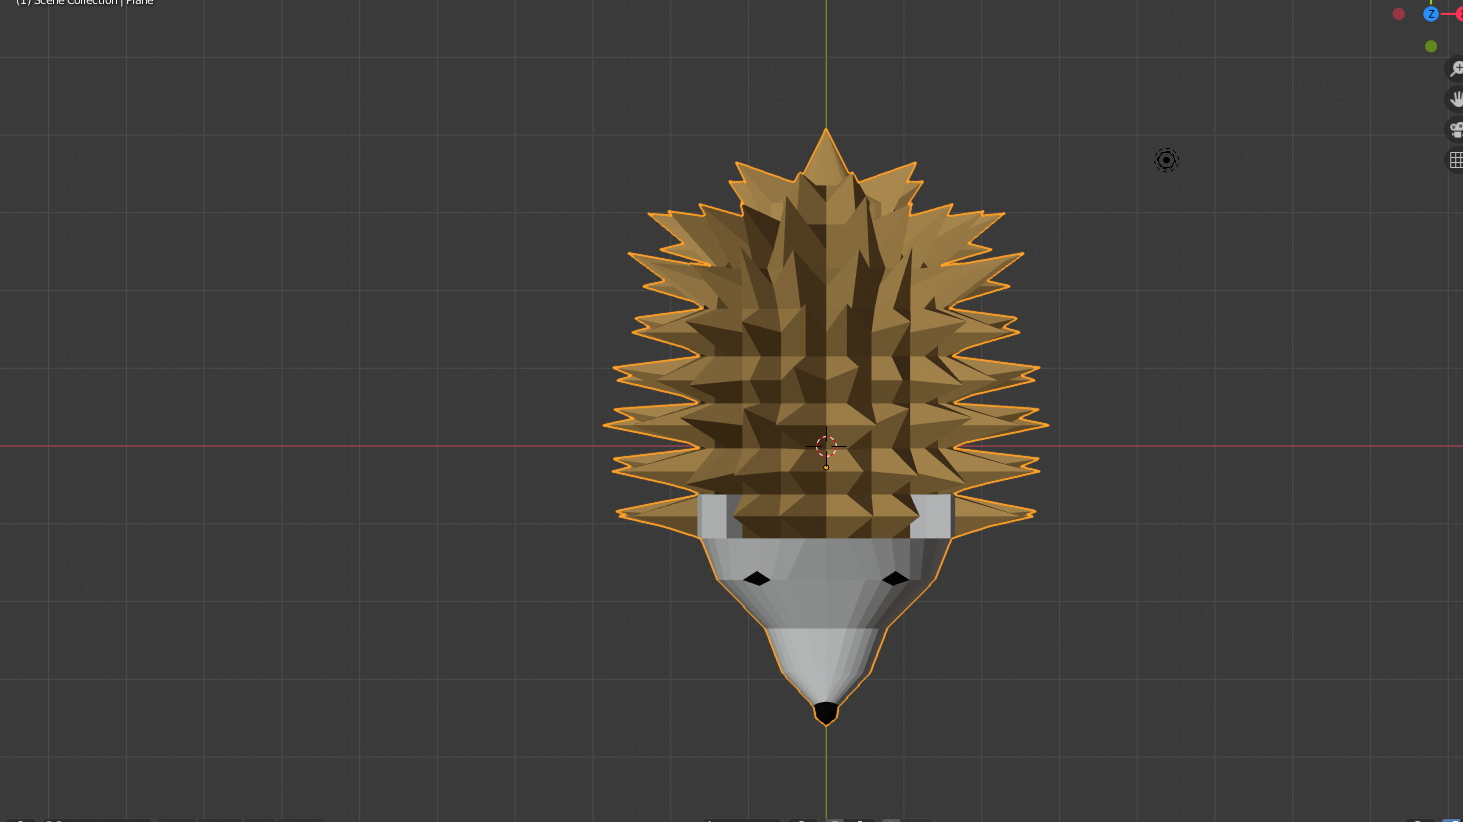Click the hedgehog's left eye

[757, 579]
